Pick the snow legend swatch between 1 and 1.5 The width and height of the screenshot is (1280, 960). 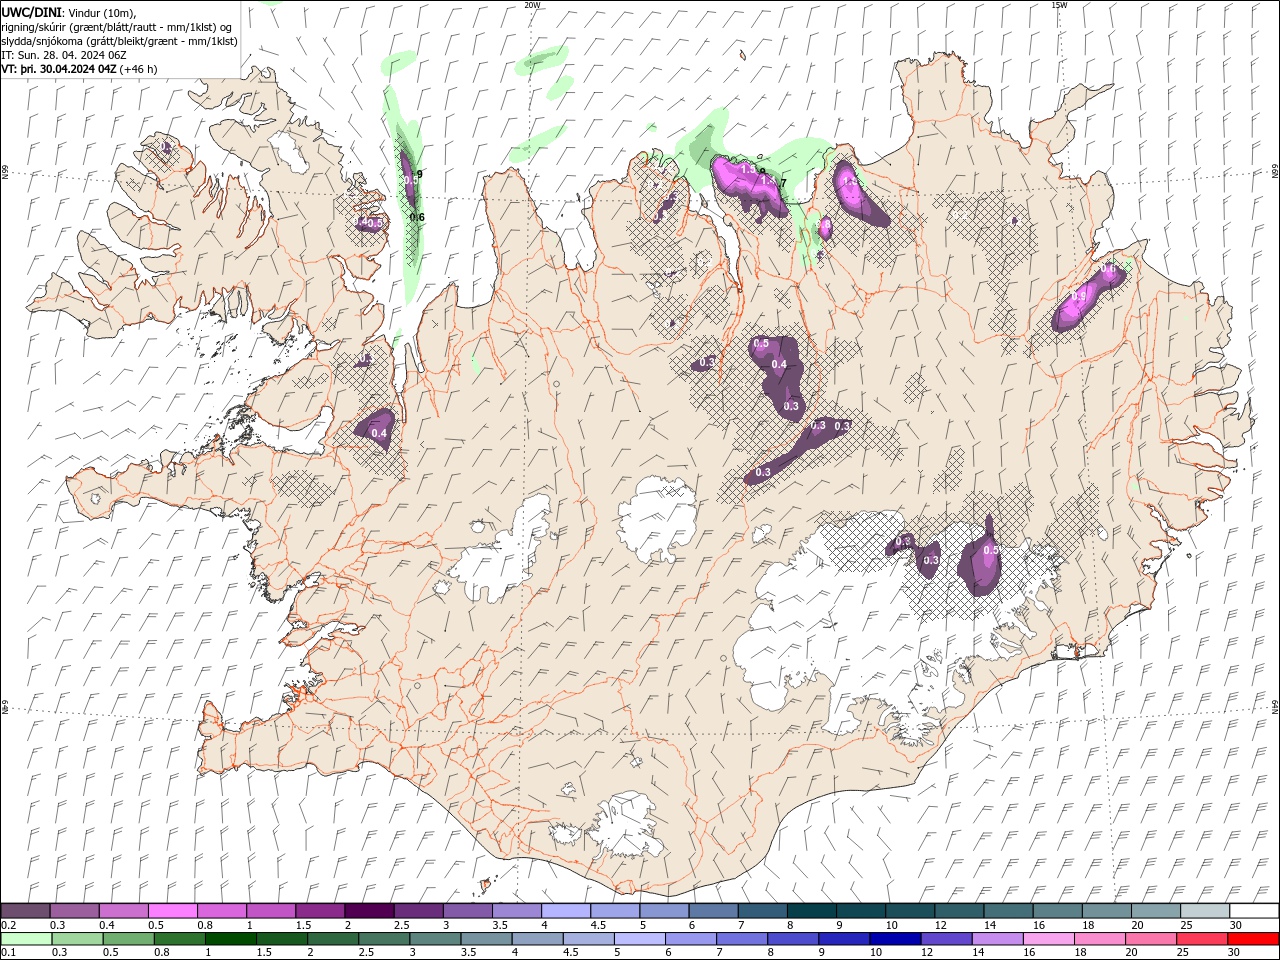point(271,911)
